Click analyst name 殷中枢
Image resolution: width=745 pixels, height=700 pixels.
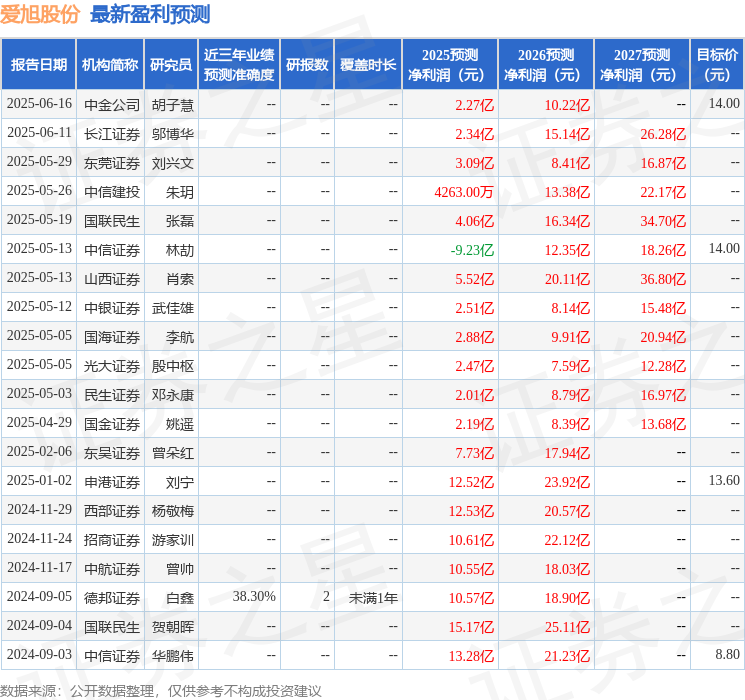(x=172, y=366)
